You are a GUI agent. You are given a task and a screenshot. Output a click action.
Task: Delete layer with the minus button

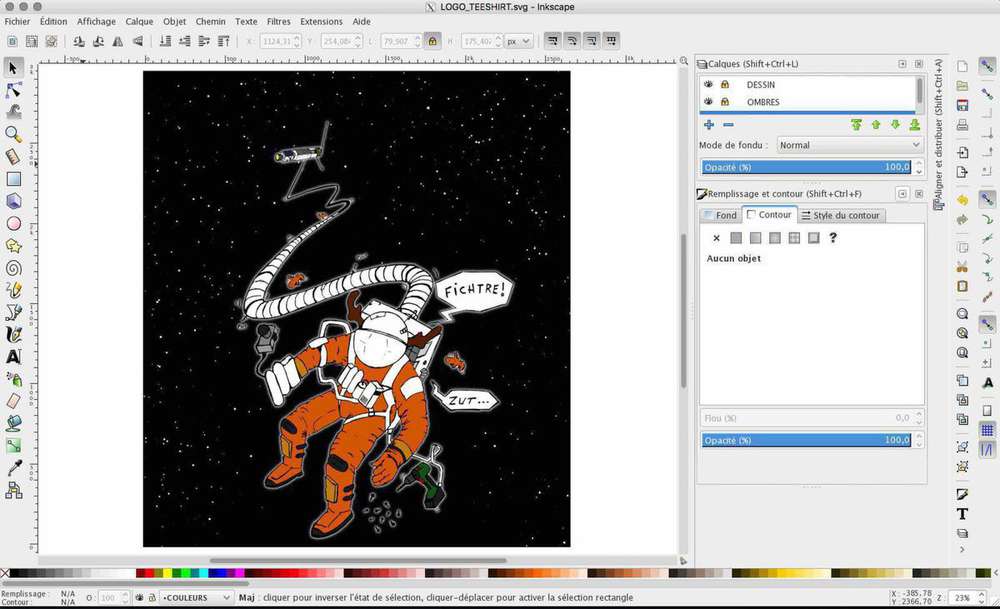(728, 125)
